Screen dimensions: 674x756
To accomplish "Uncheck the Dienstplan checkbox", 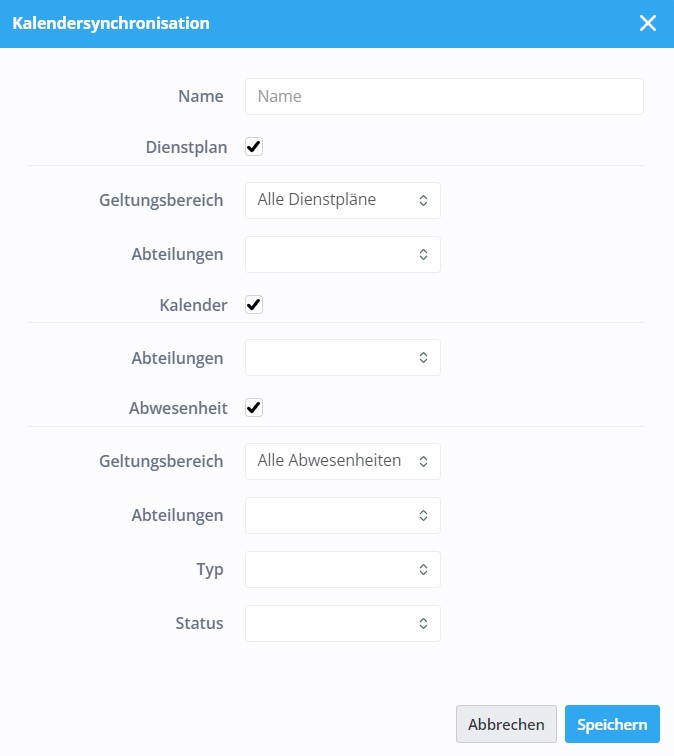I will [x=254, y=147].
